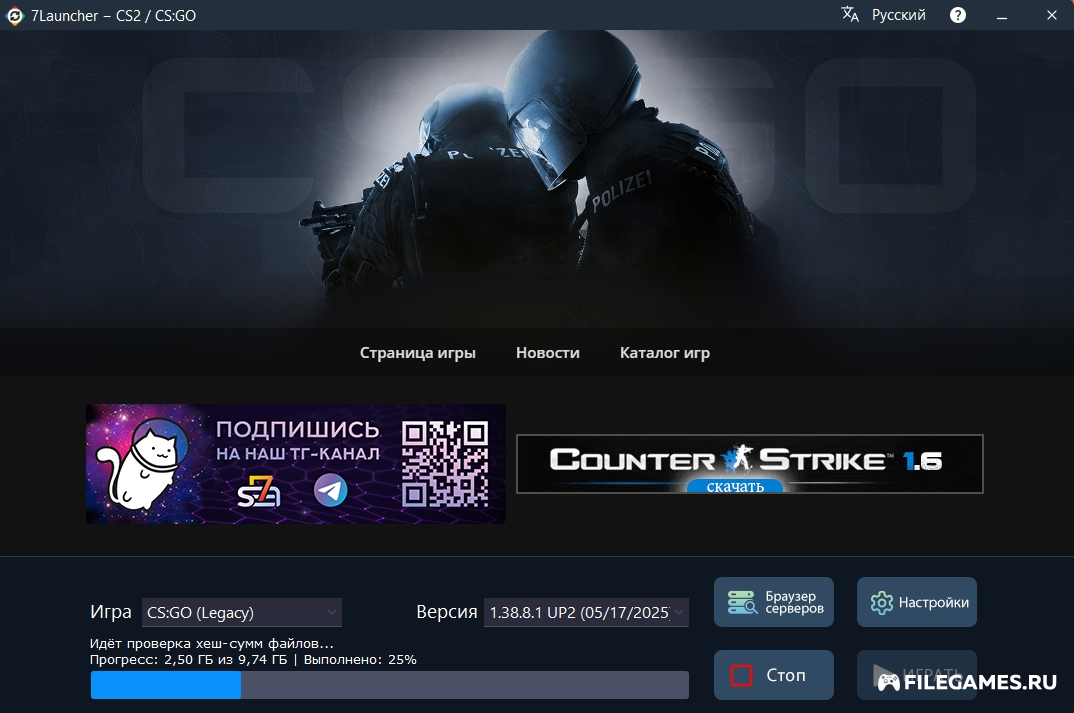
Task: Click the Стоп button to halt verification
Action: [774, 675]
